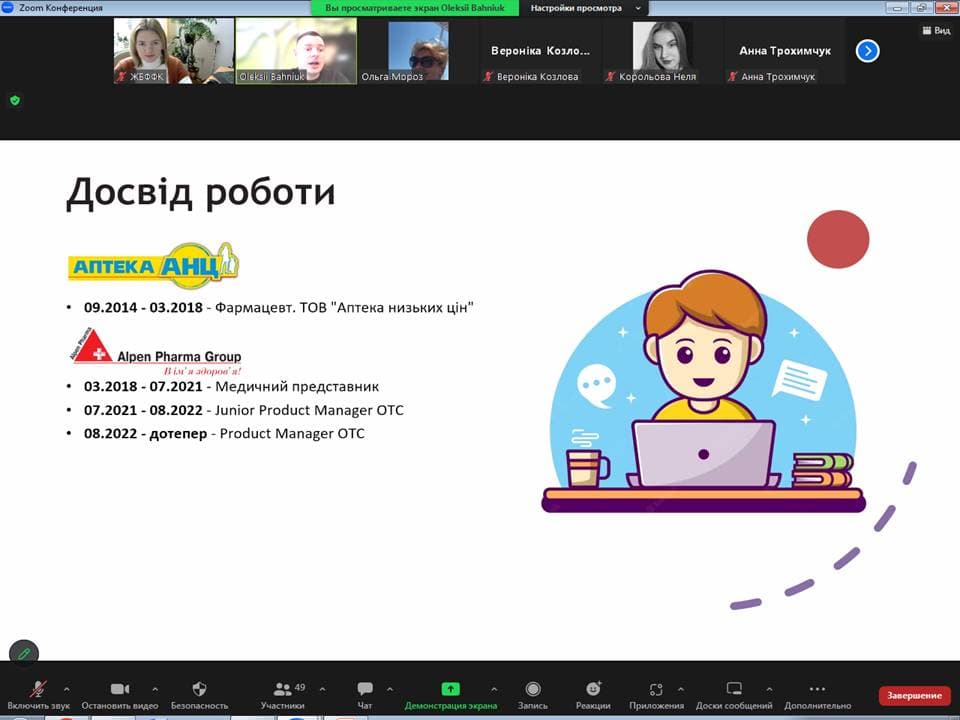Open Настройки просмотра dropdown

pyautogui.click(x=584, y=8)
